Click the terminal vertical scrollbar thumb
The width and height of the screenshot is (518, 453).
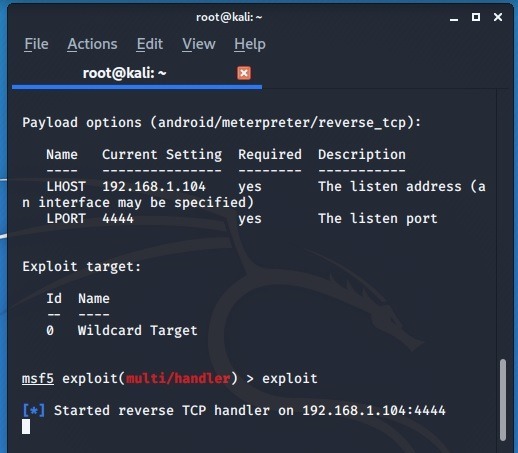(x=503, y=400)
